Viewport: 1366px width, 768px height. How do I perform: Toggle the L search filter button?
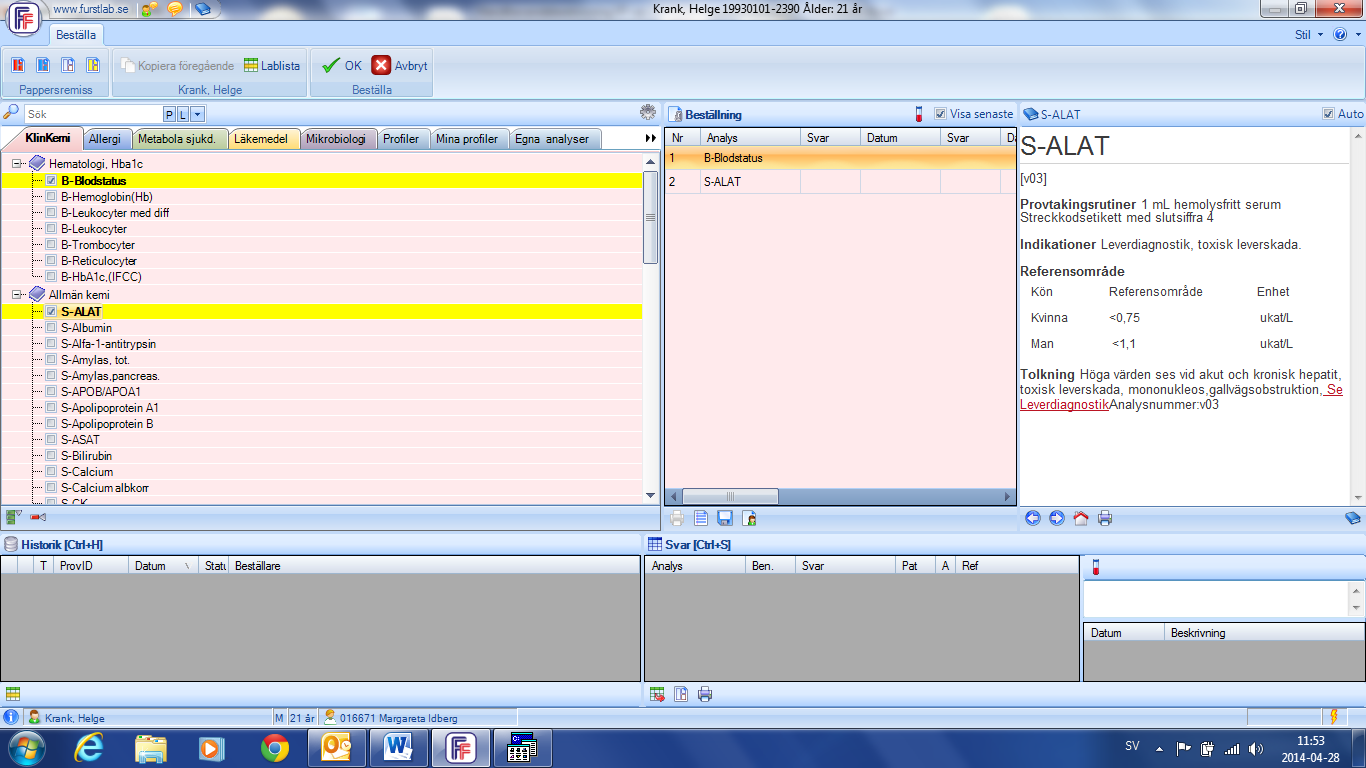[183, 115]
